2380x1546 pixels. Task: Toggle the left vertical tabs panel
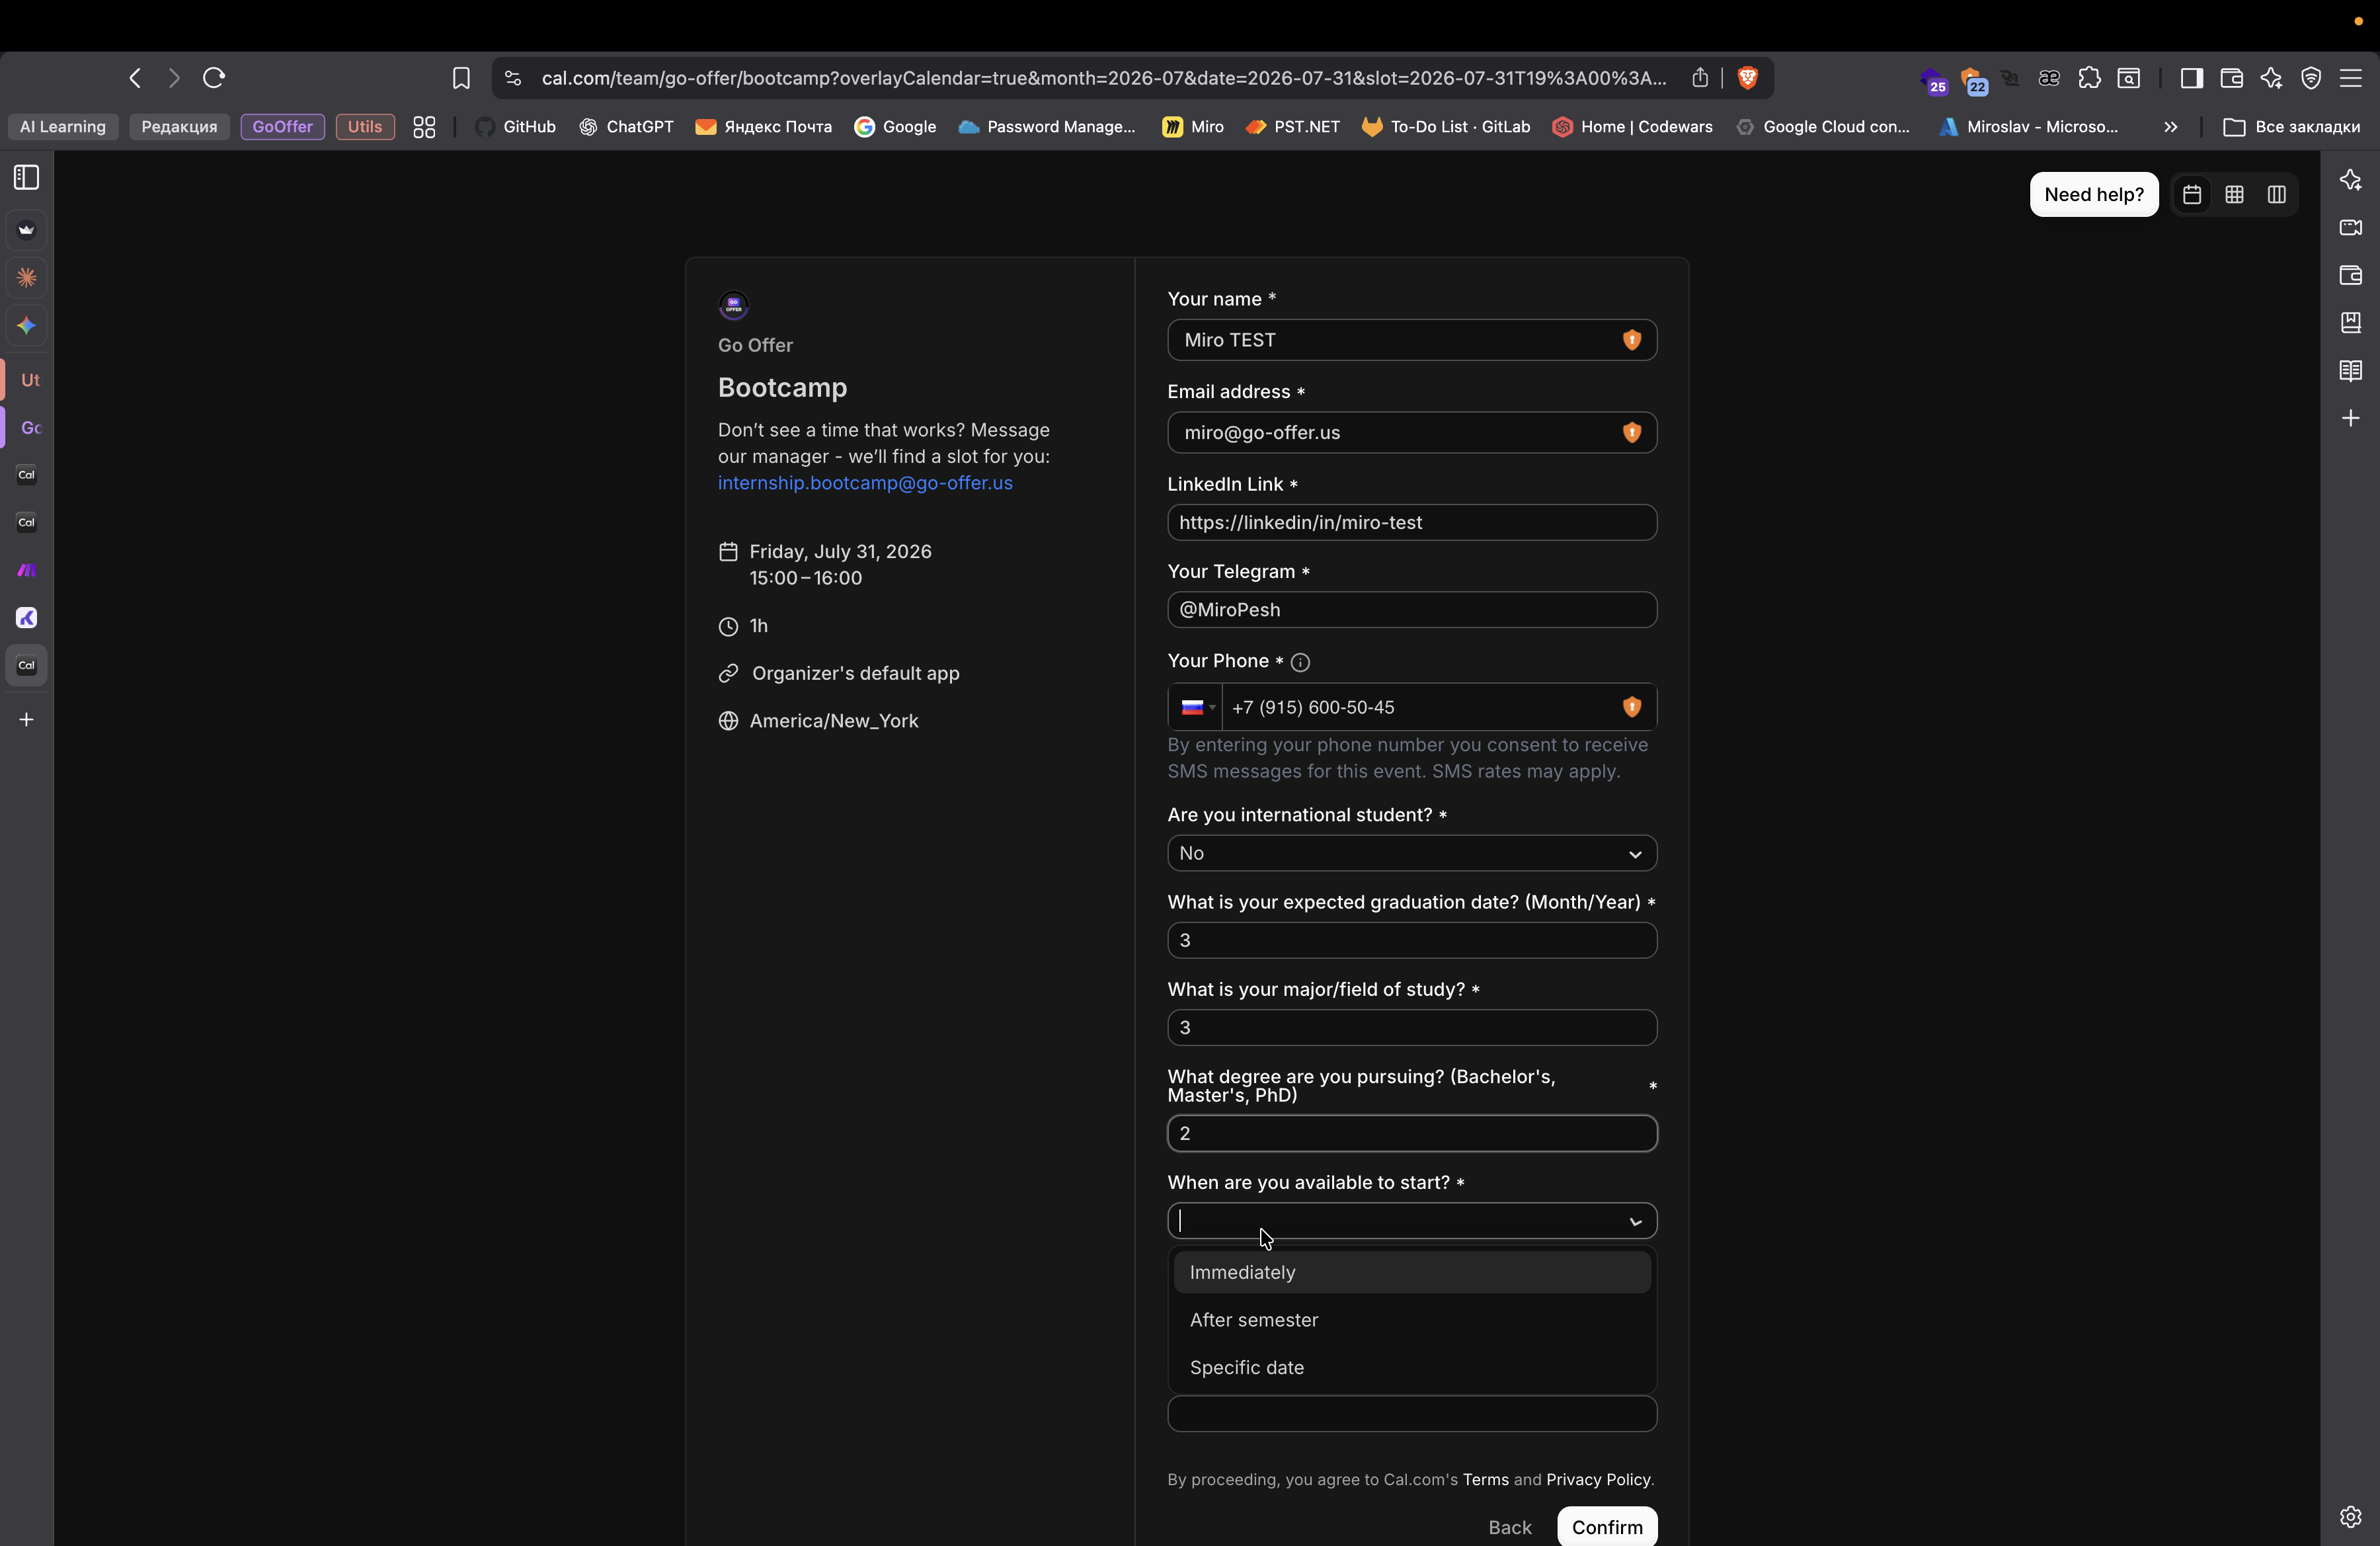pyautogui.click(x=27, y=178)
